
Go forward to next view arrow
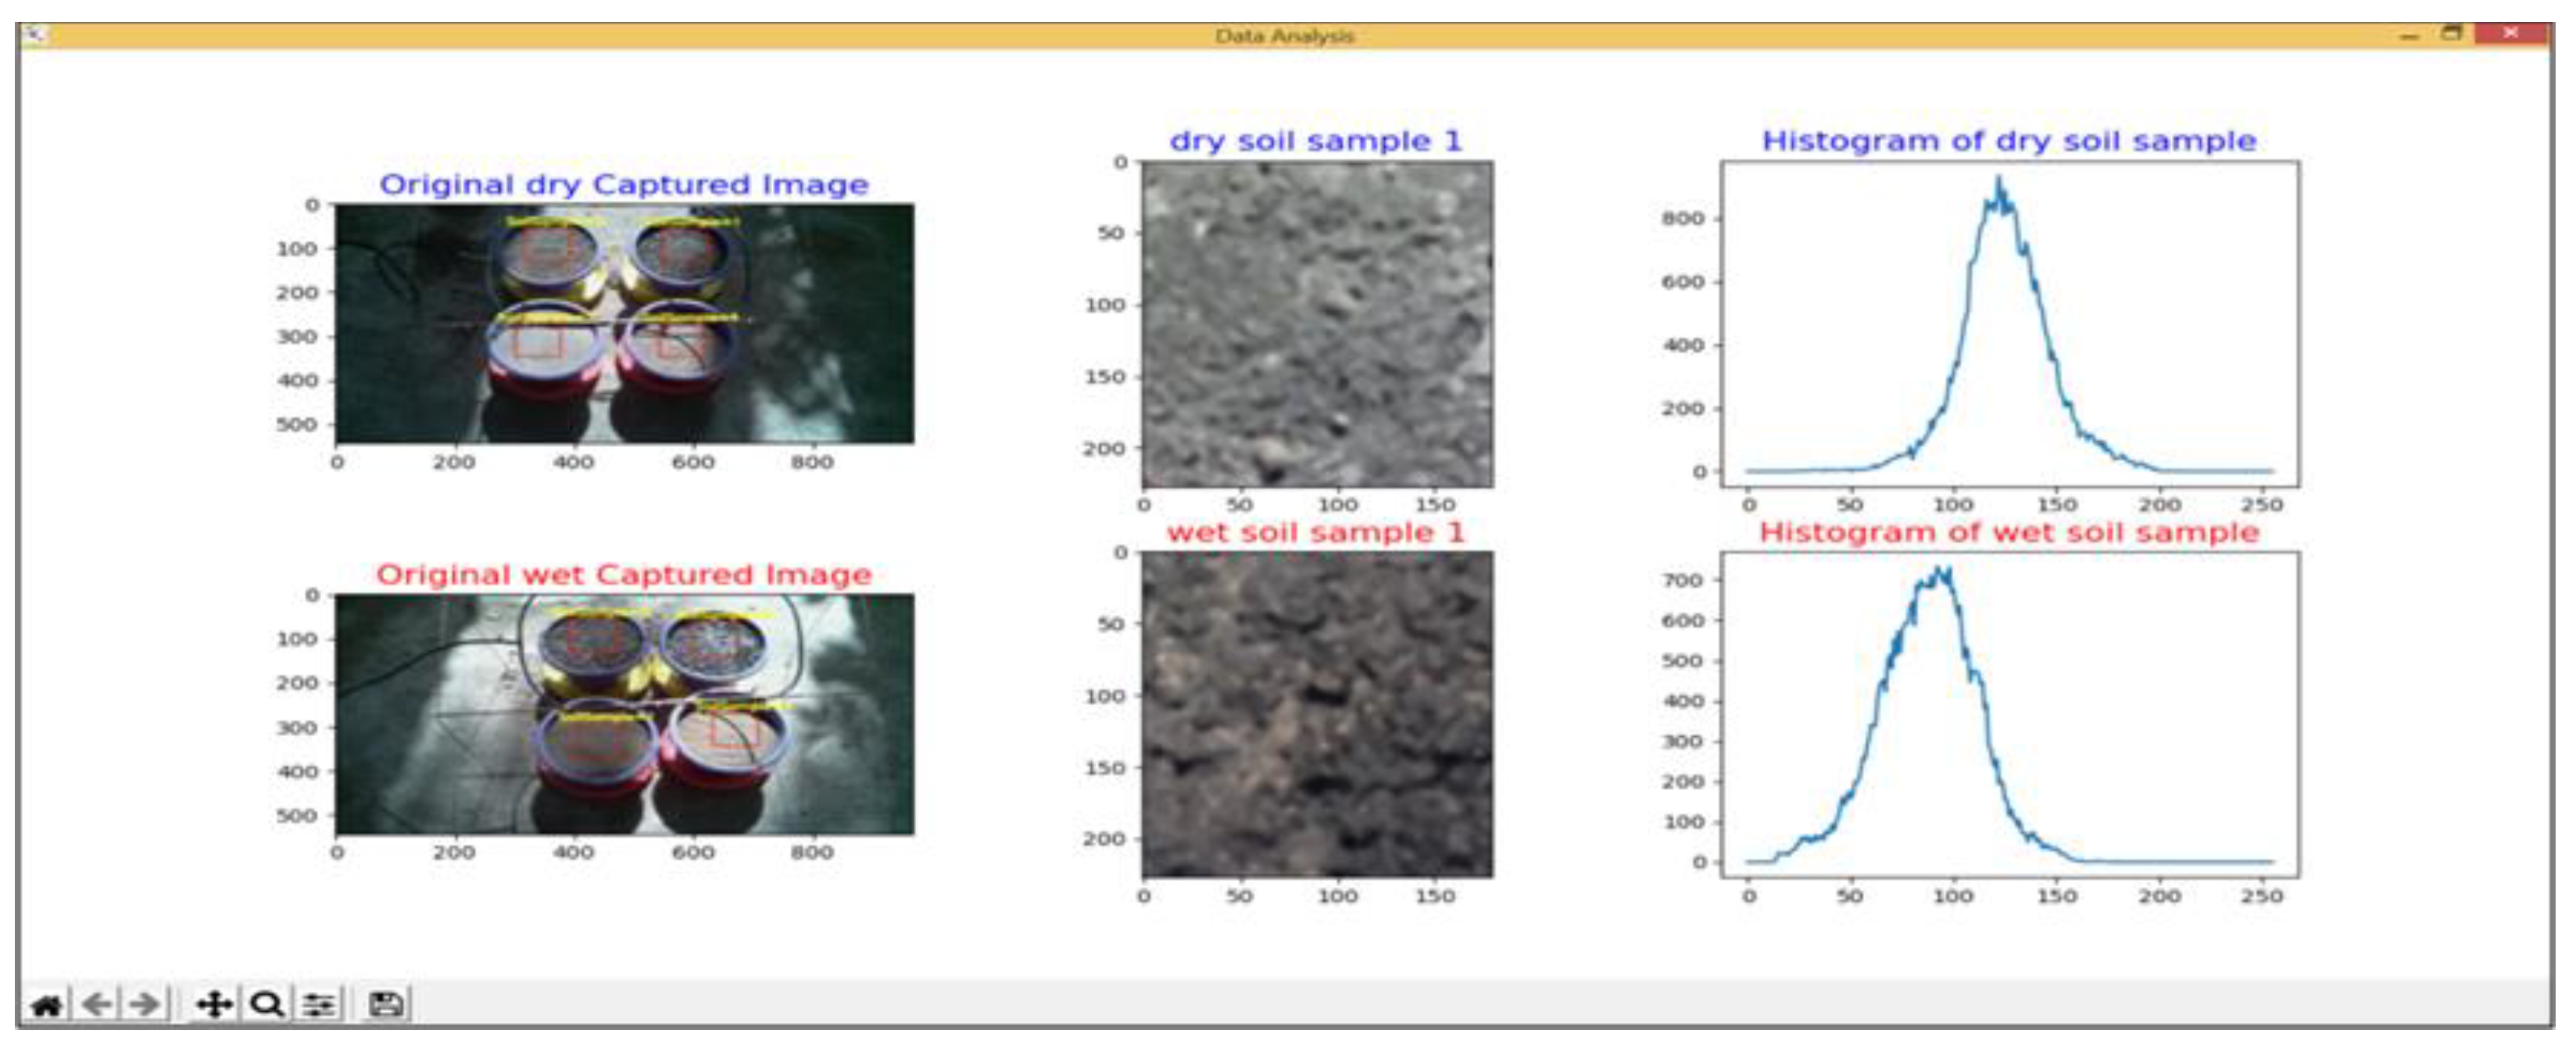click(x=145, y=1004)
